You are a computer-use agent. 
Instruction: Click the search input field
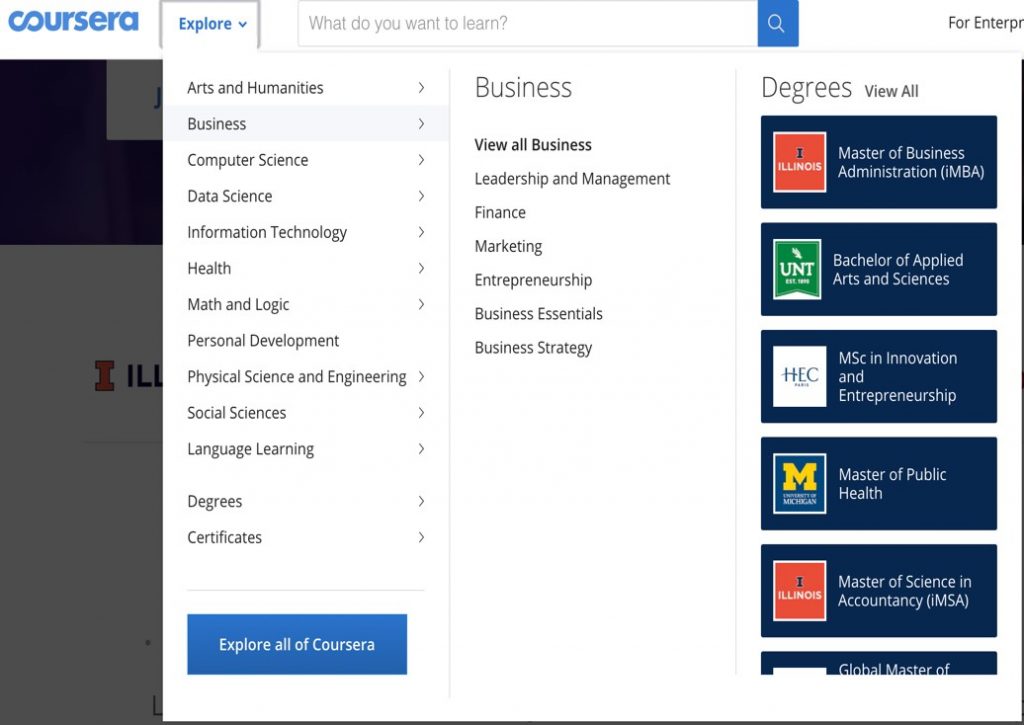[528, 24]
